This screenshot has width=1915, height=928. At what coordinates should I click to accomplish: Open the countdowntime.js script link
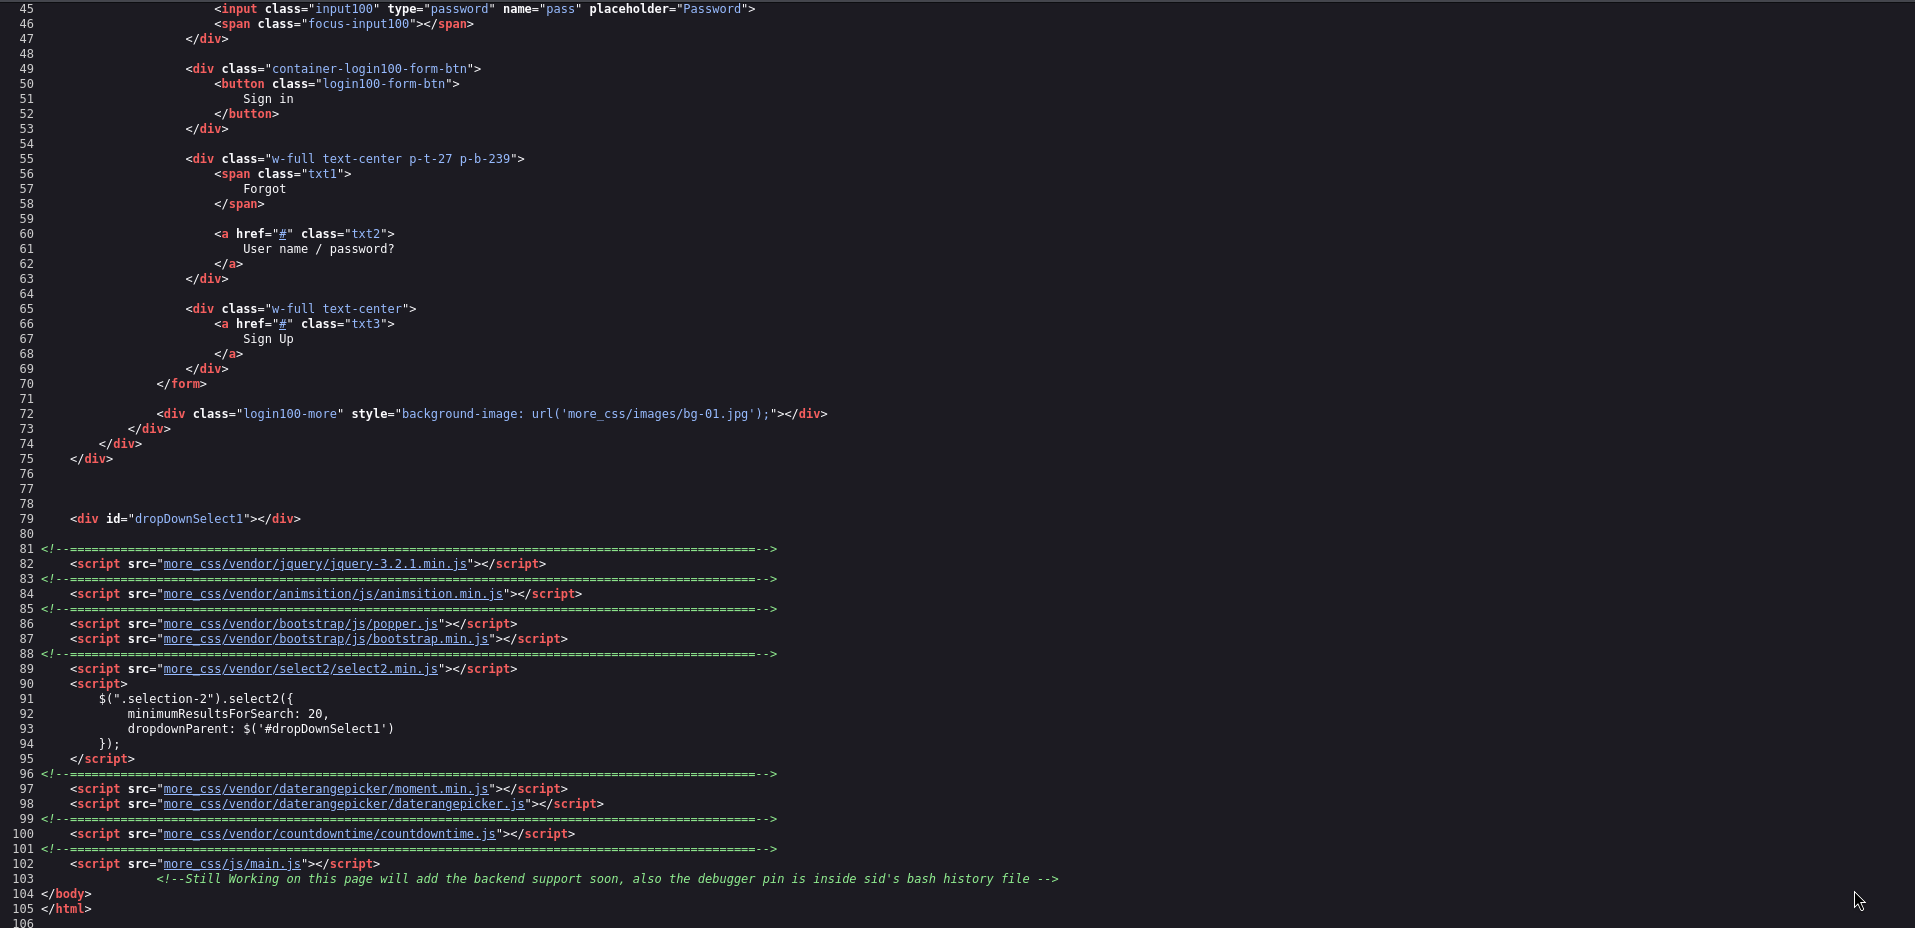330,834
